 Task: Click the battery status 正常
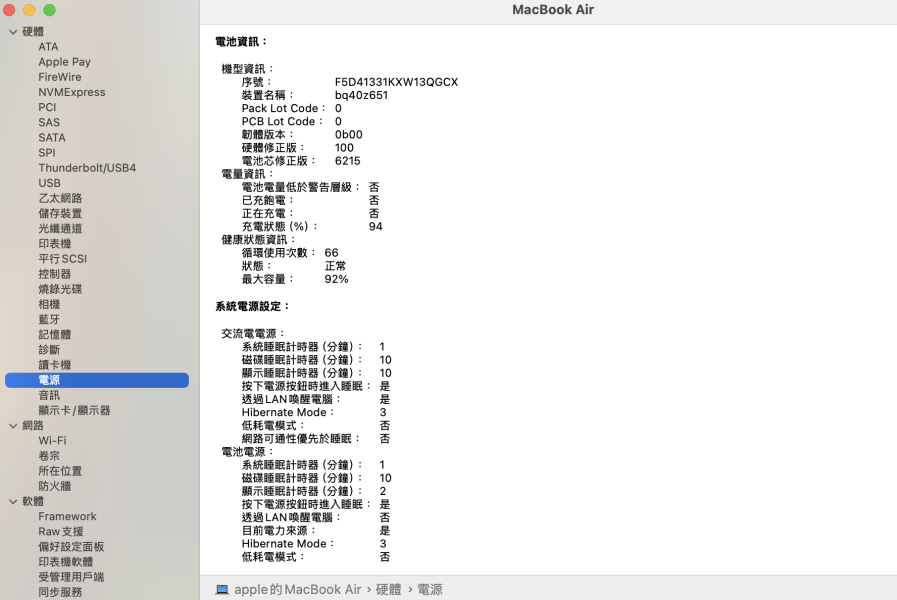coord(335,266)
